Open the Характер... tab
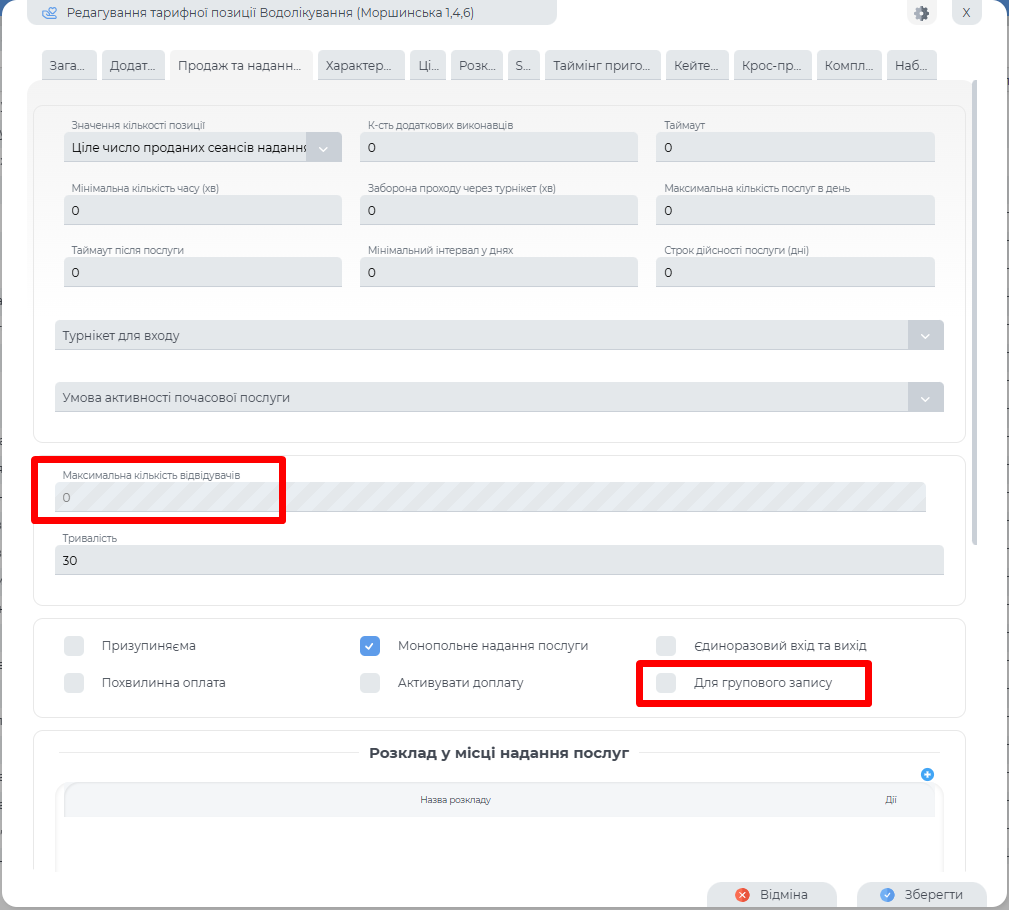Viewport: 1009px width, 910px height. click(361, 66)
